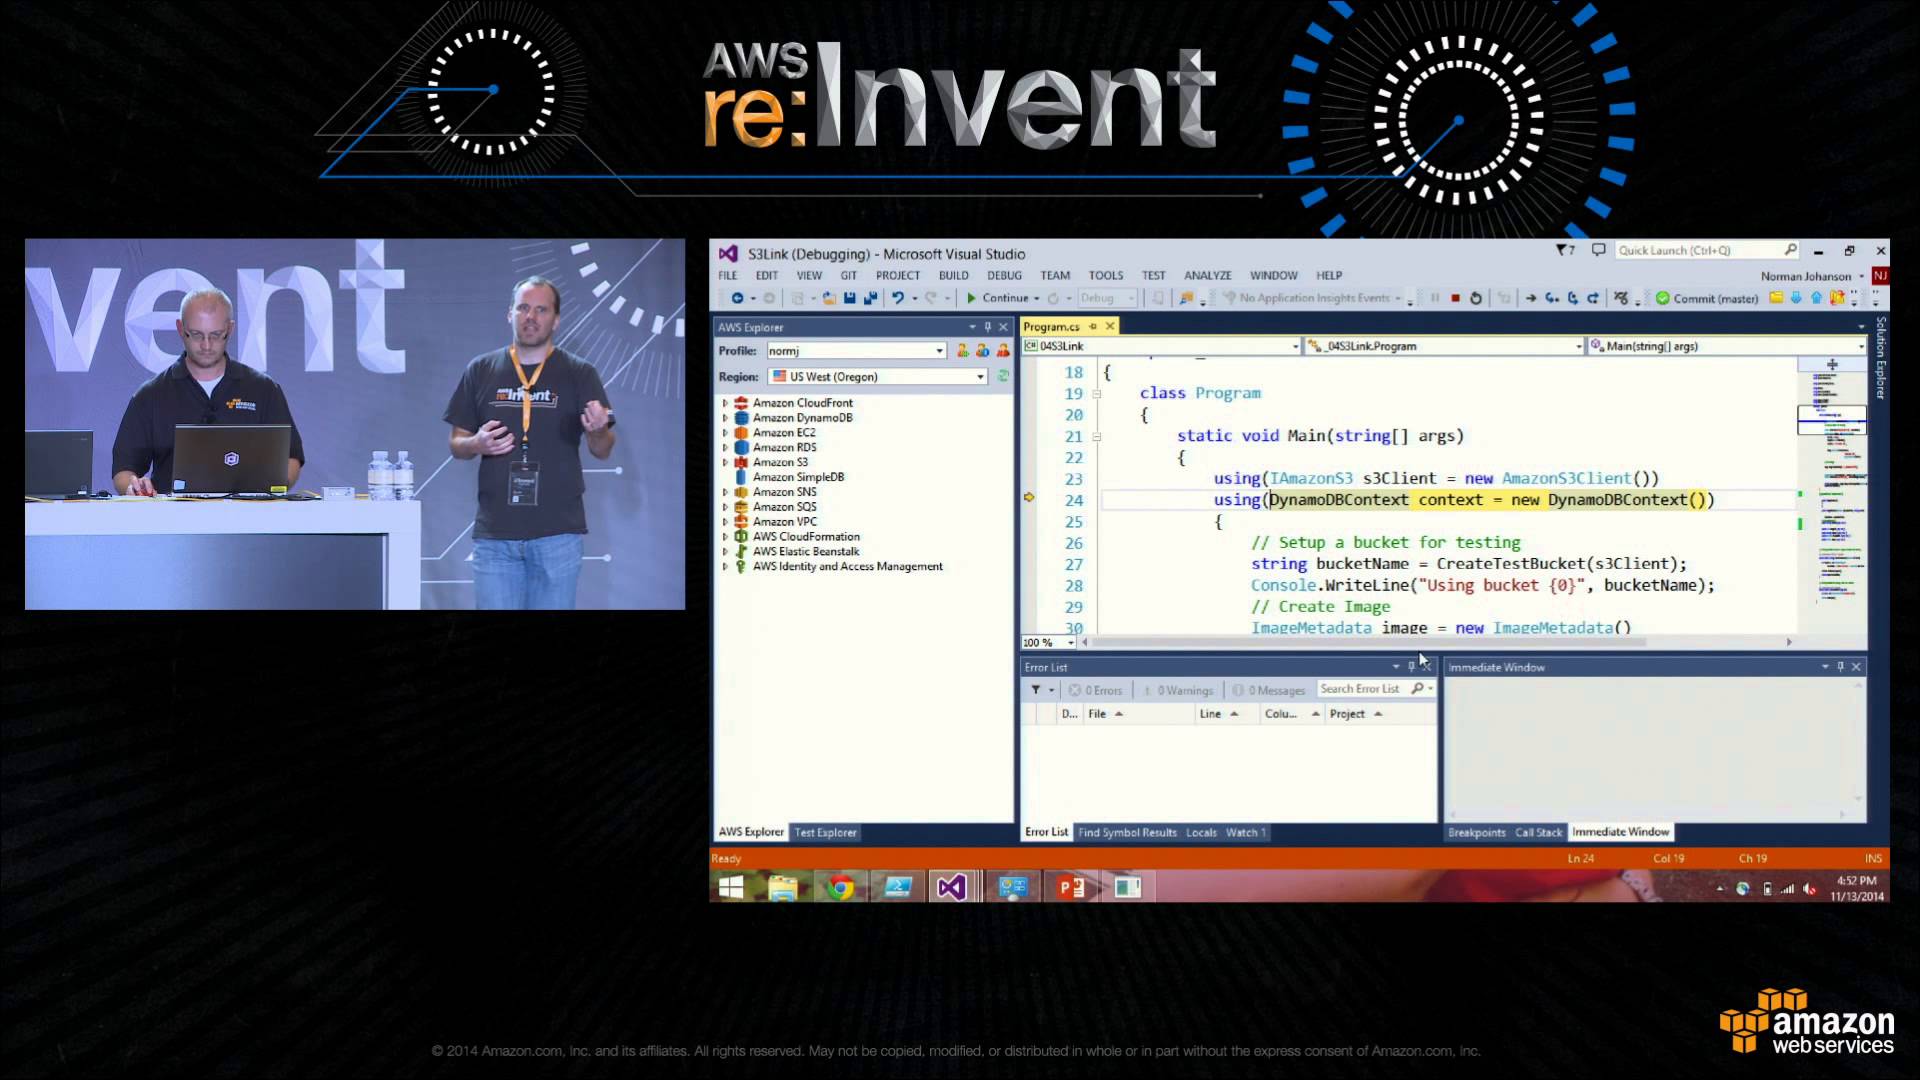Toggle auto-hide pin on Immediate Window panel
1920x1080 pixels.
click(1840, 667)
